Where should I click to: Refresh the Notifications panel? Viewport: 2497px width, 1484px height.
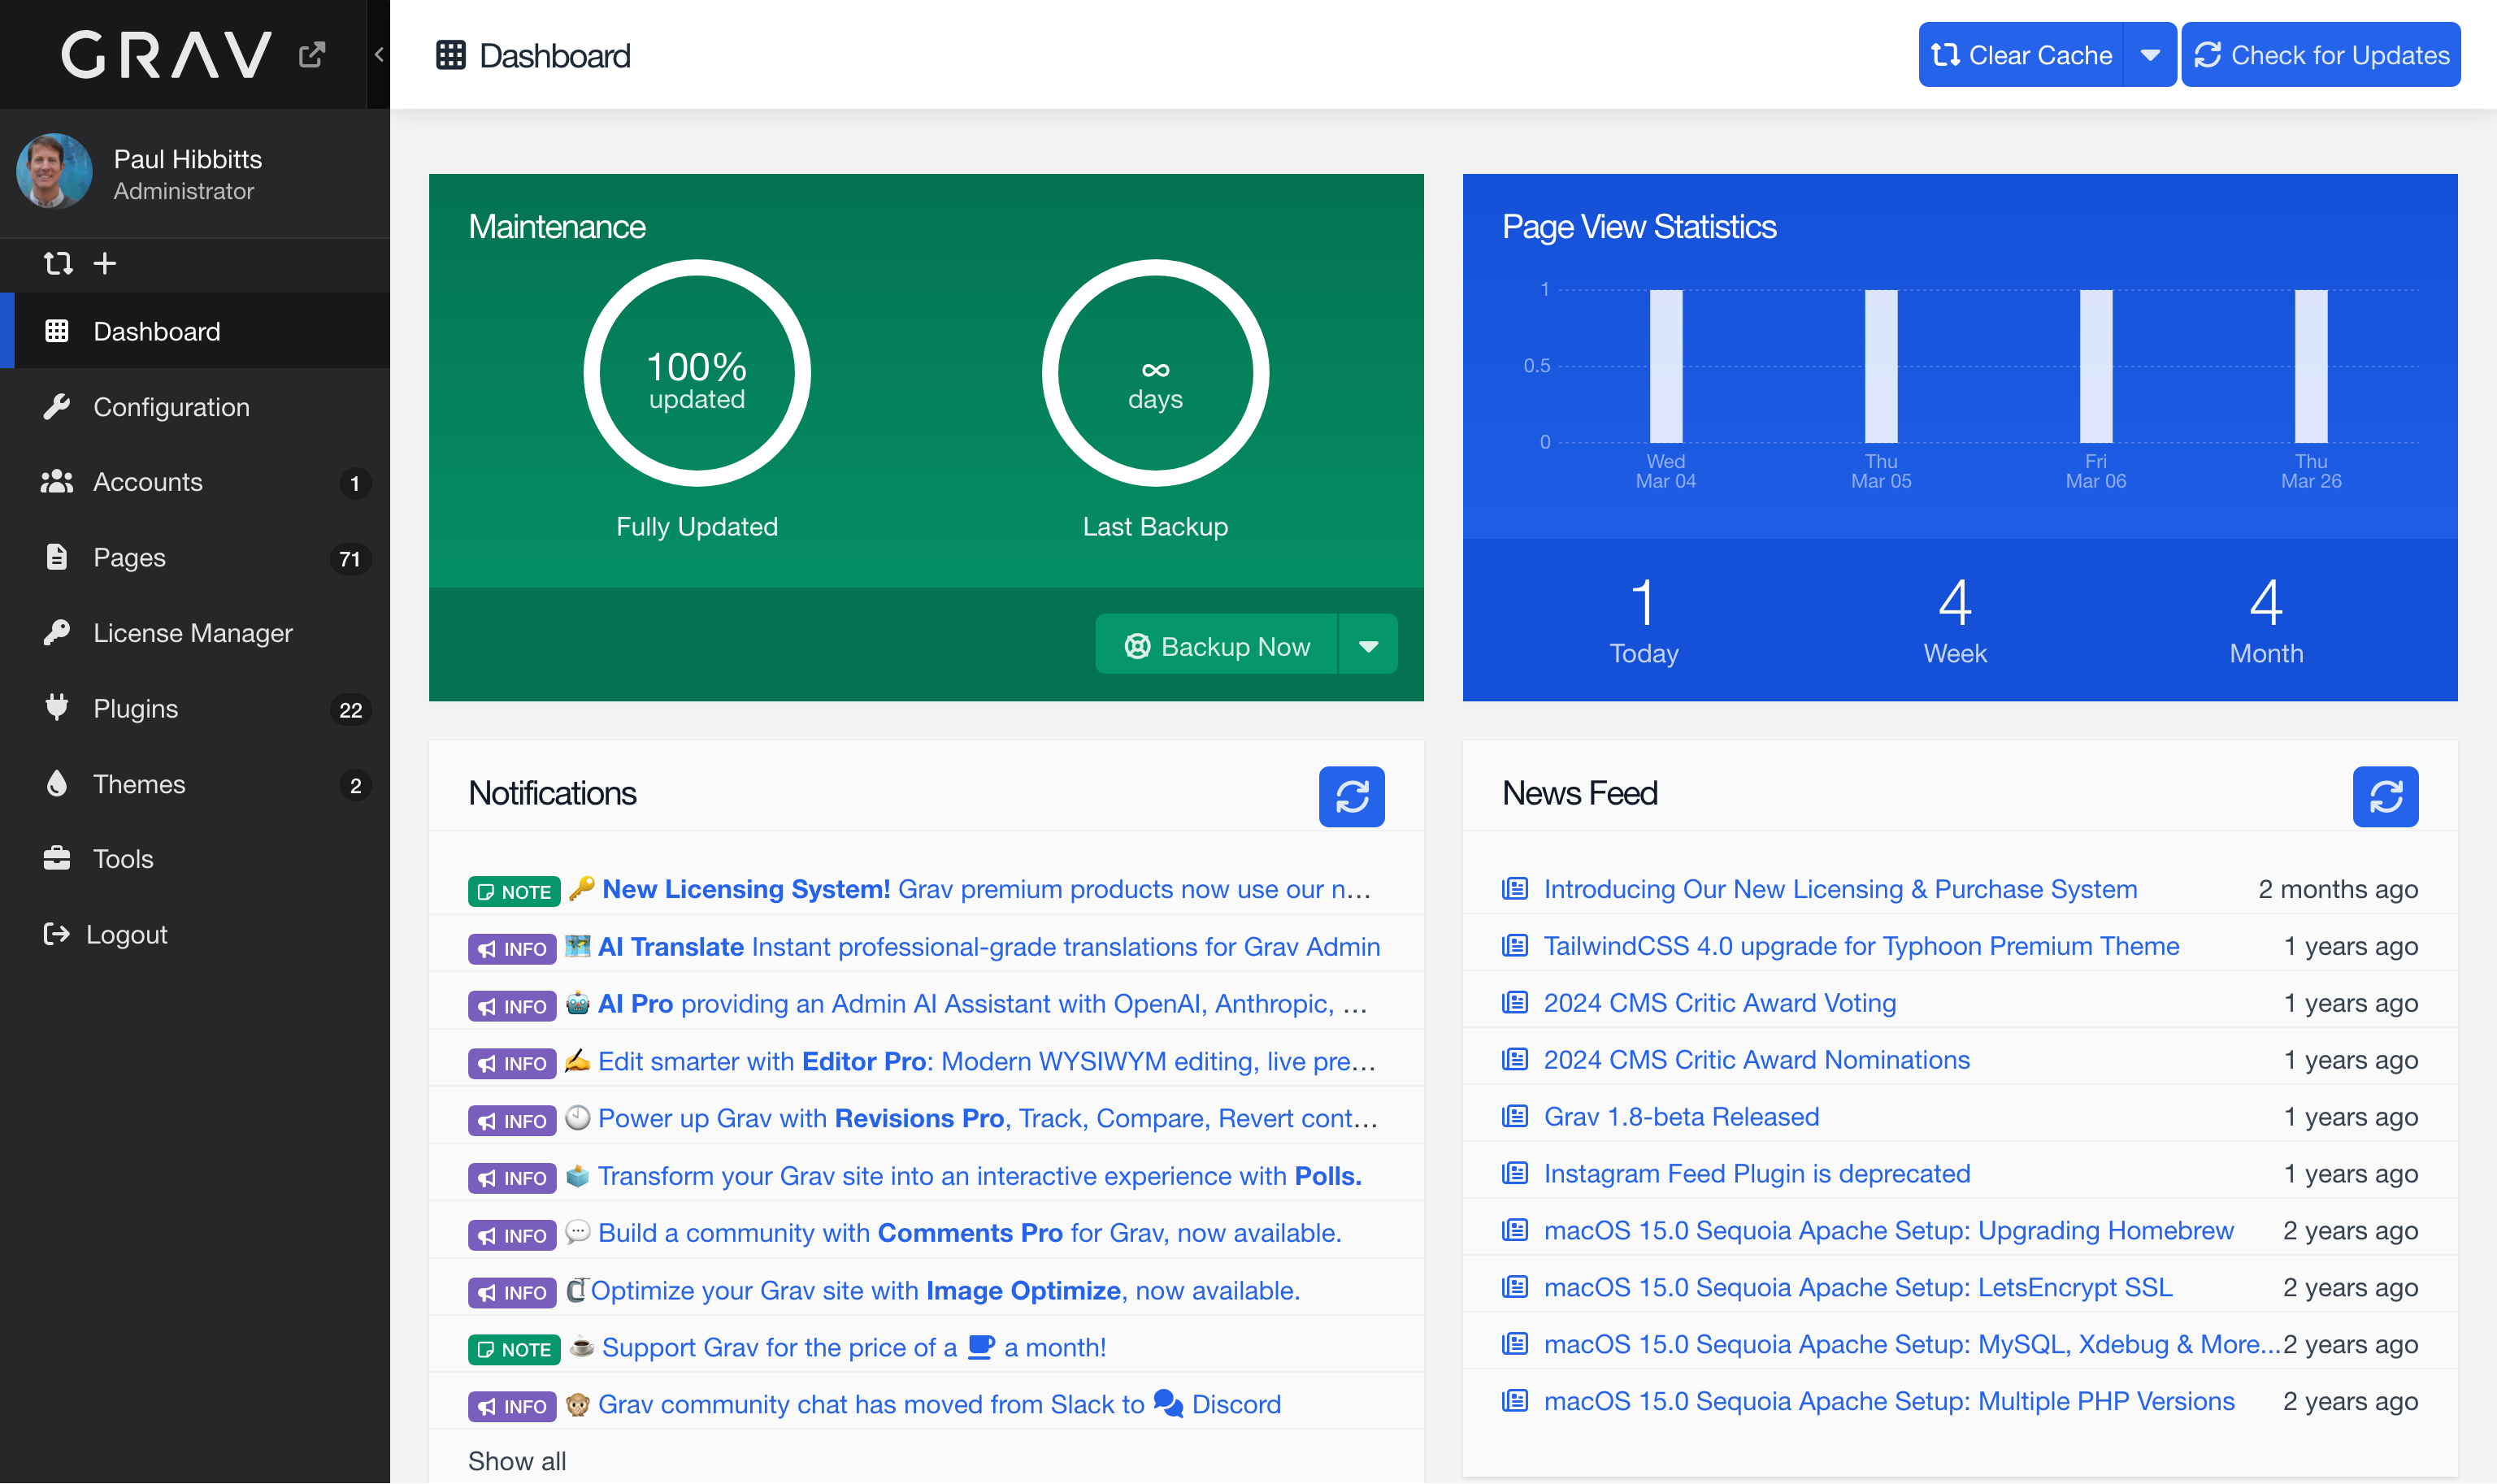point(1352,796)
